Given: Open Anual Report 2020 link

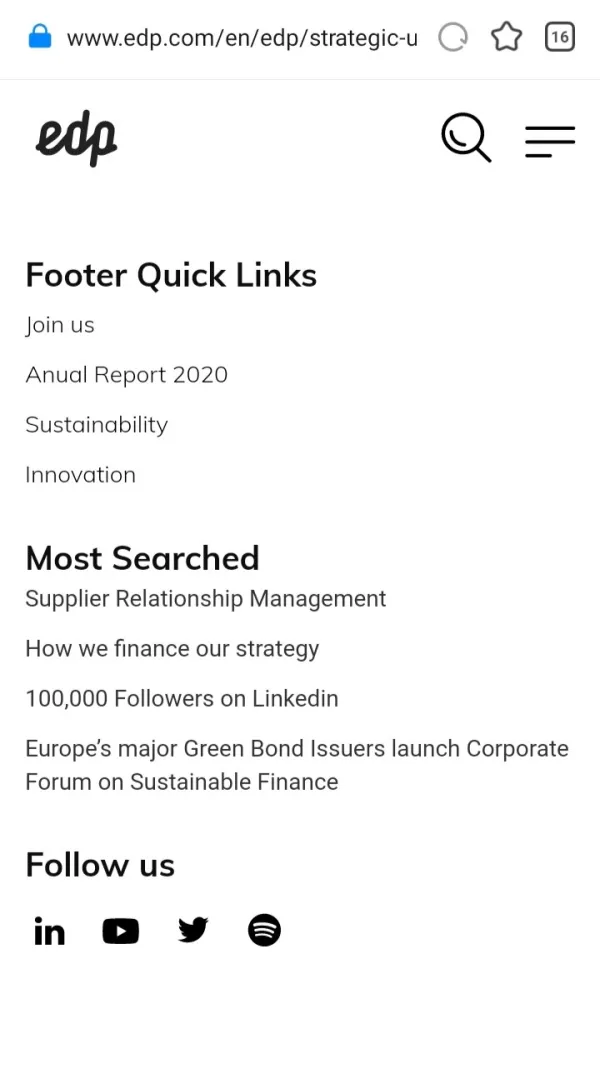Looking at the screenshot, I should (x=126, y=375).
